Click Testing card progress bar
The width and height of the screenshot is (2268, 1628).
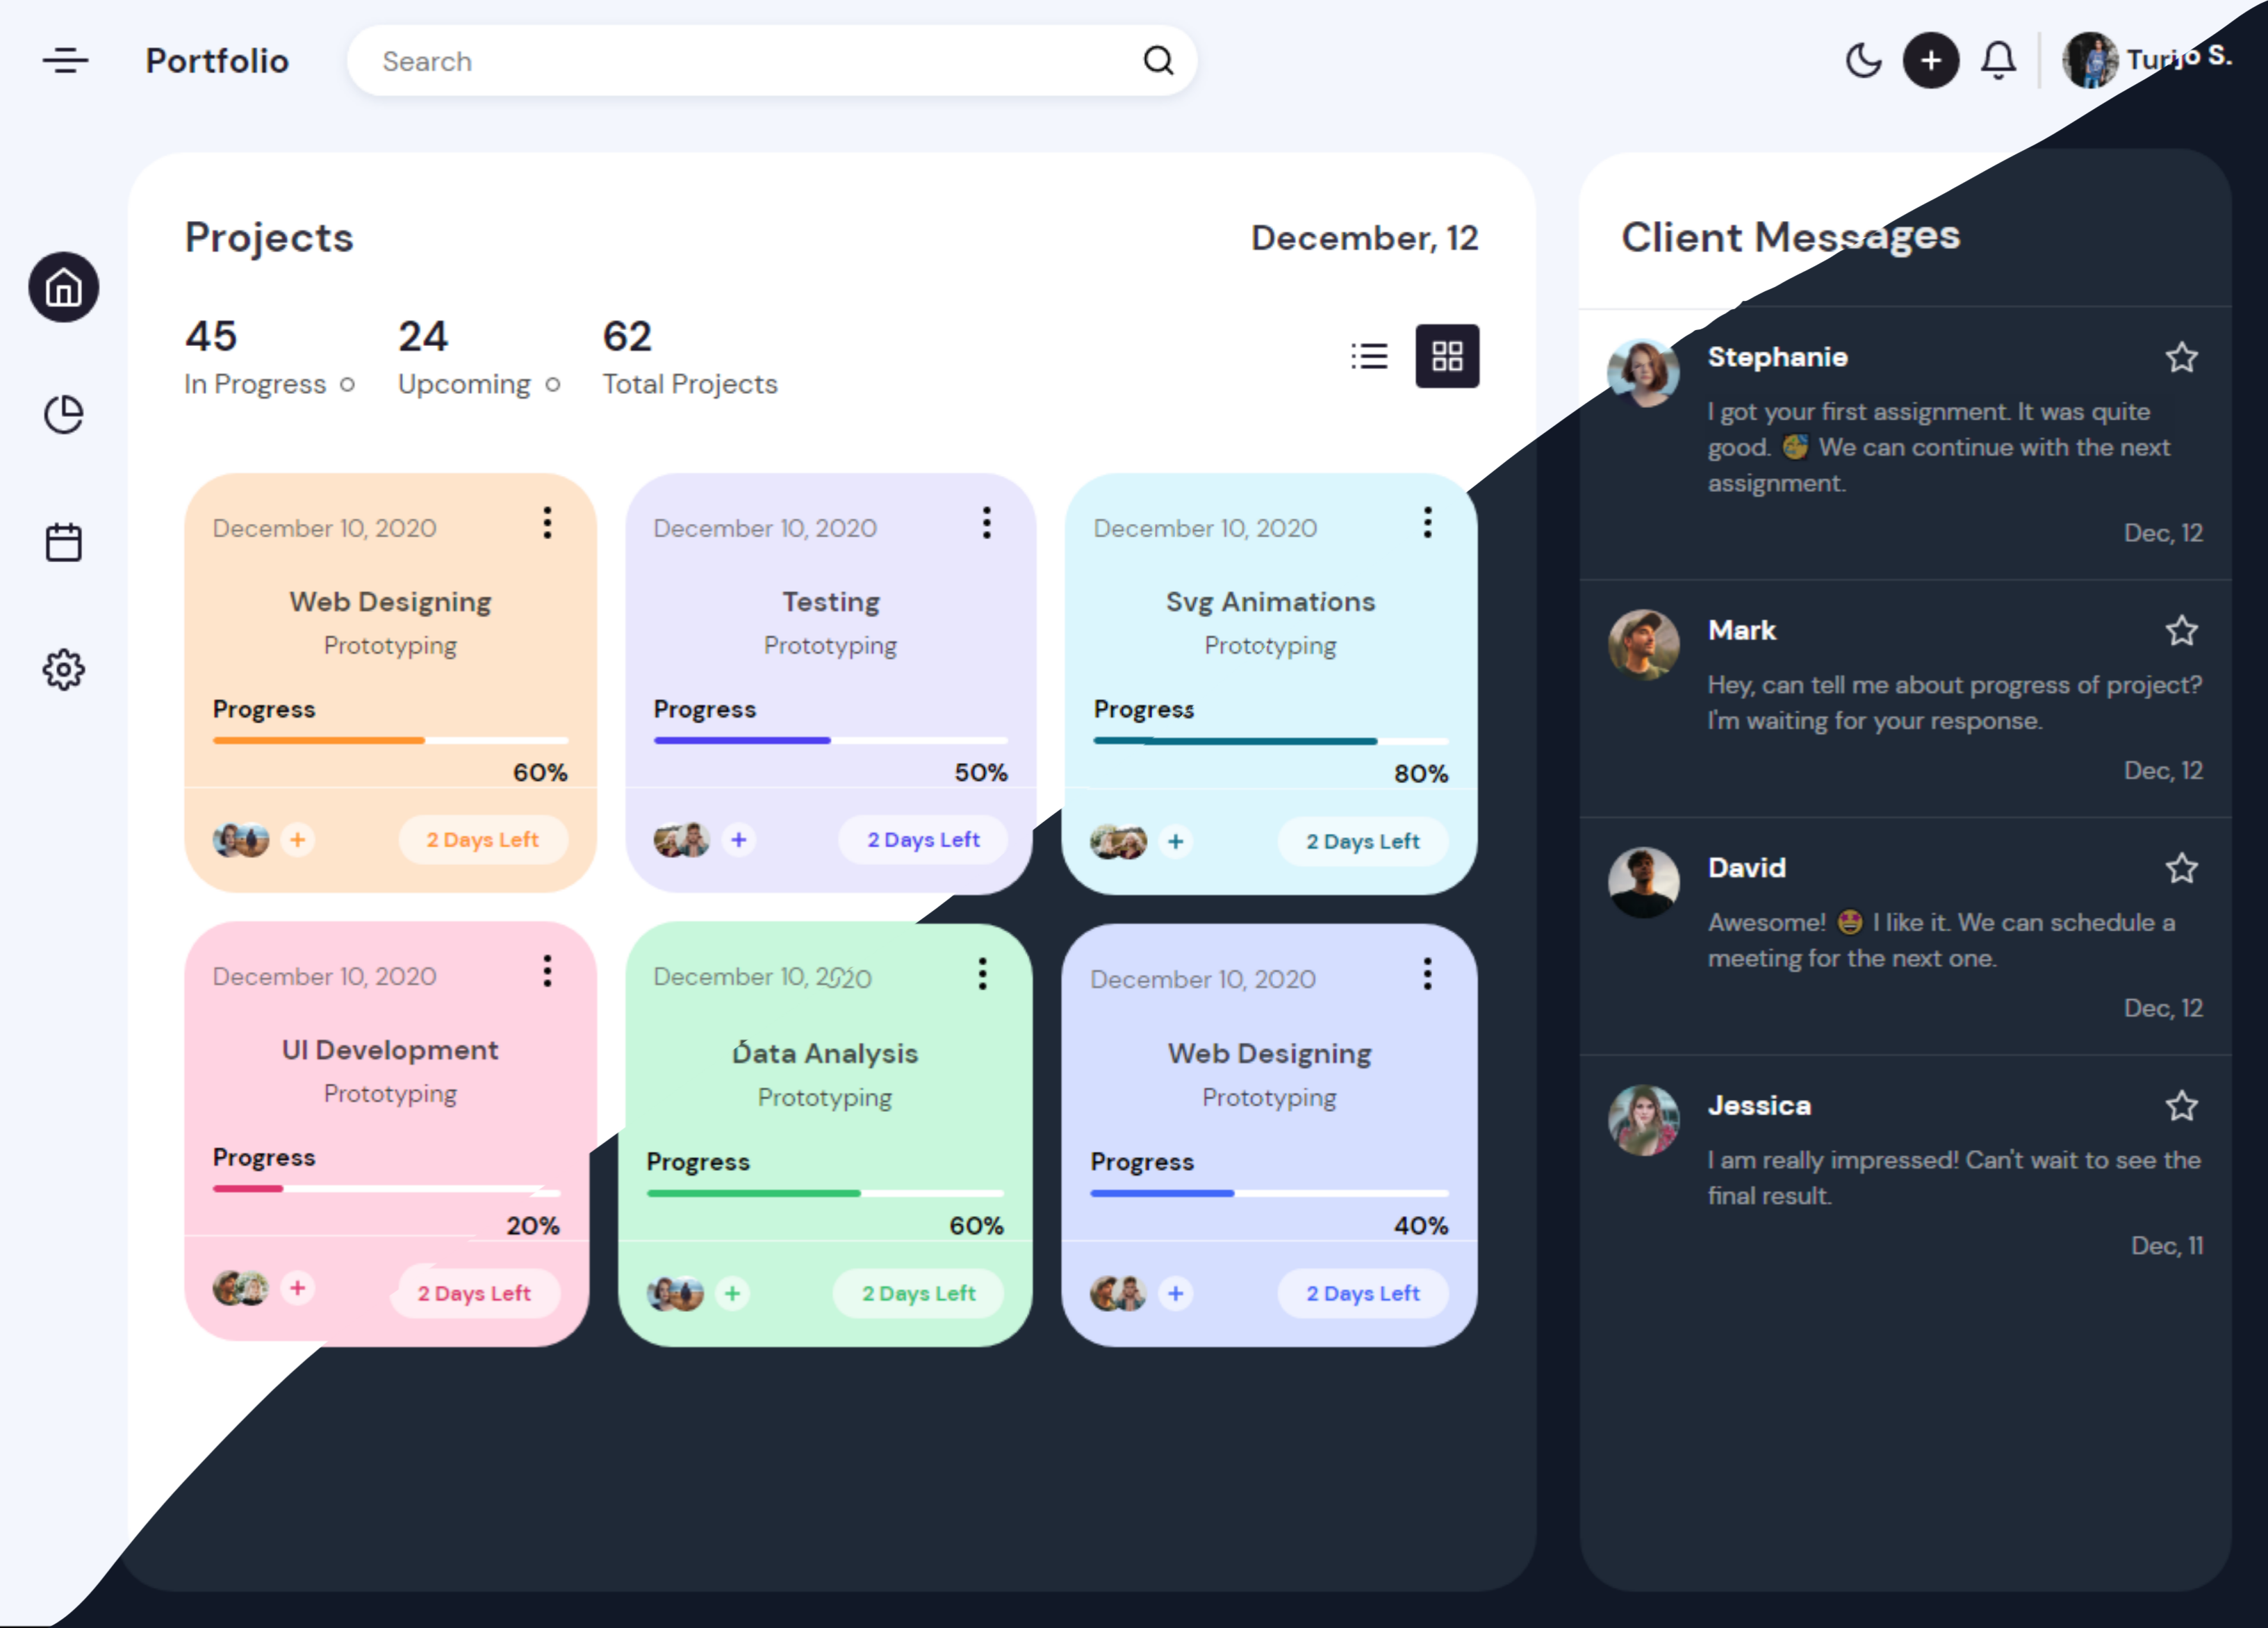point(830,740)
